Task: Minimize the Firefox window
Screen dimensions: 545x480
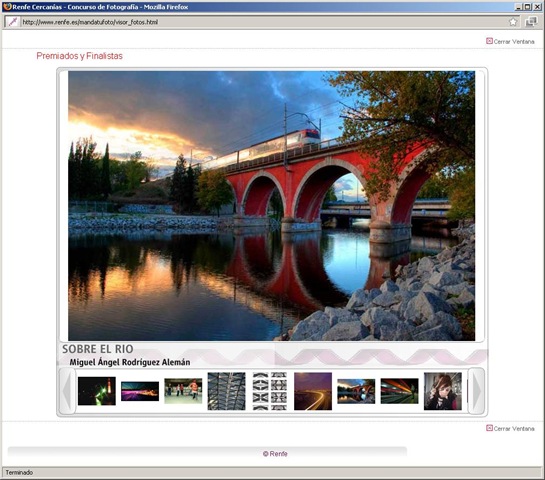Action: (x=518, y=7)
